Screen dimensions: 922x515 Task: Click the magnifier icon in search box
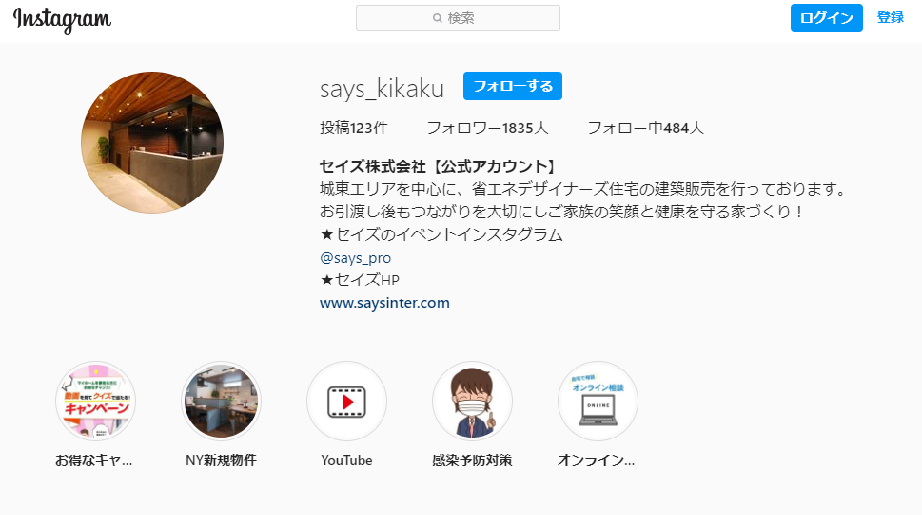437,18
